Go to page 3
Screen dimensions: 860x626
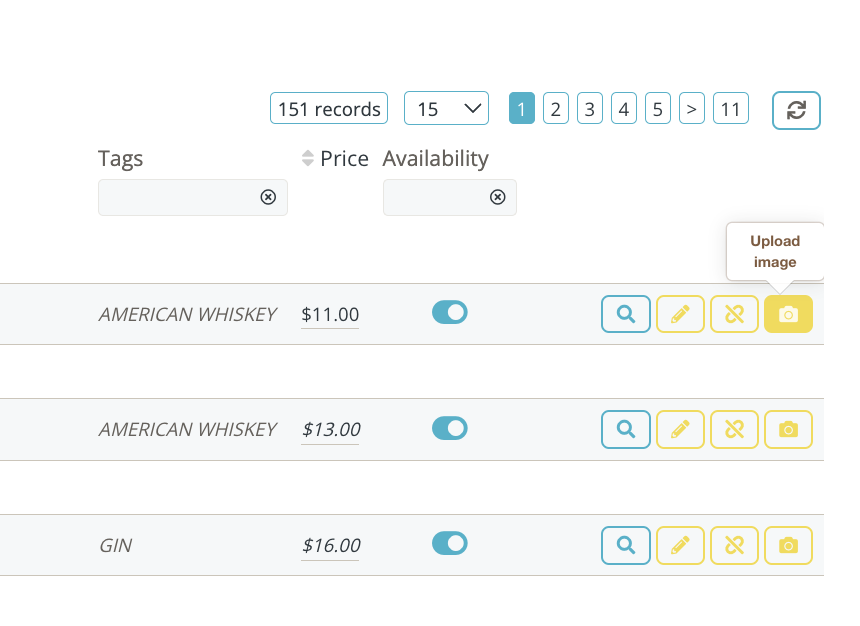[590, 109]
